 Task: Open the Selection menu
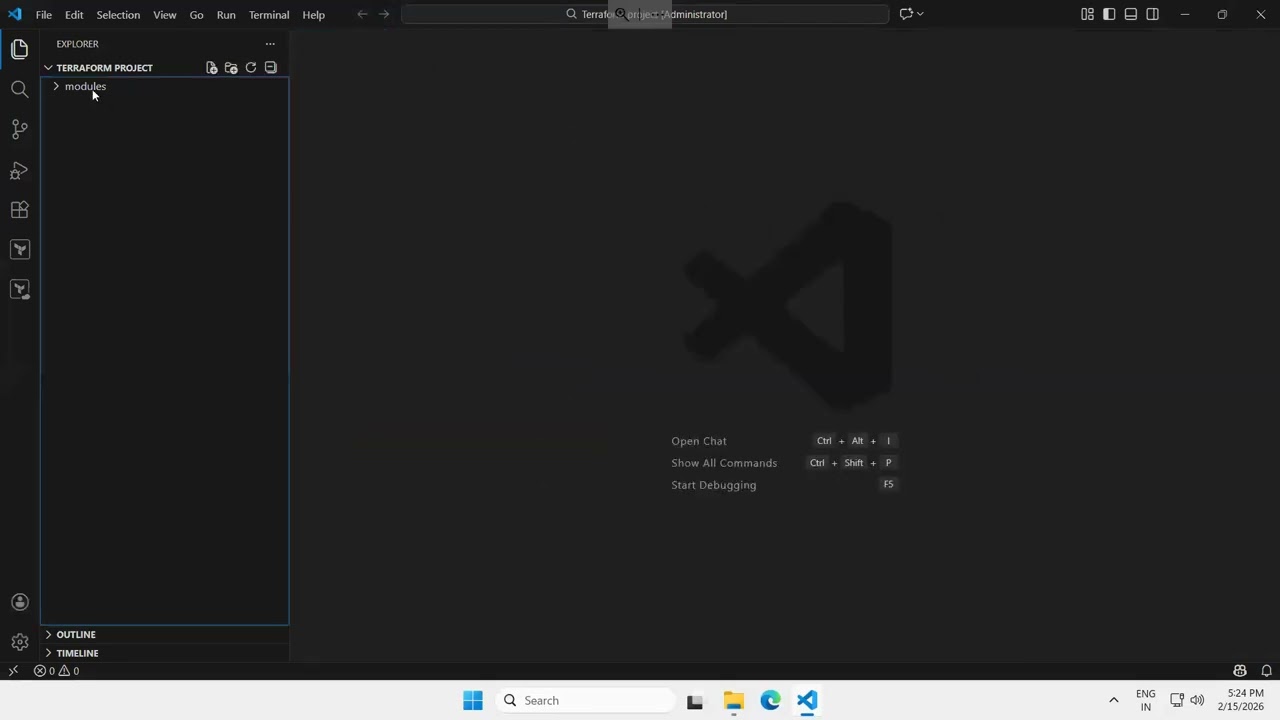coord(118,15)
